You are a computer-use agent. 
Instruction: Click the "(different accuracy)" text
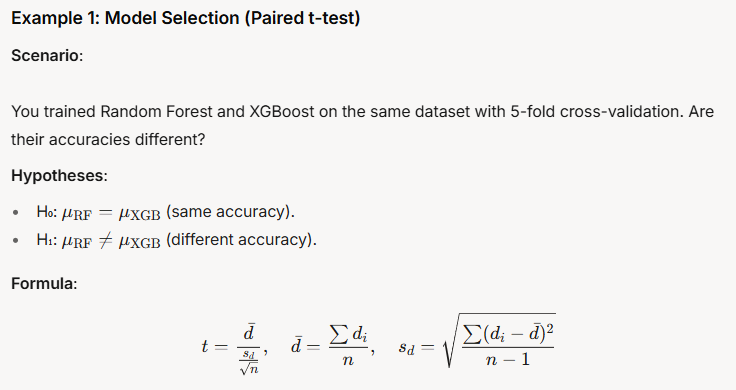pos(241,240)
